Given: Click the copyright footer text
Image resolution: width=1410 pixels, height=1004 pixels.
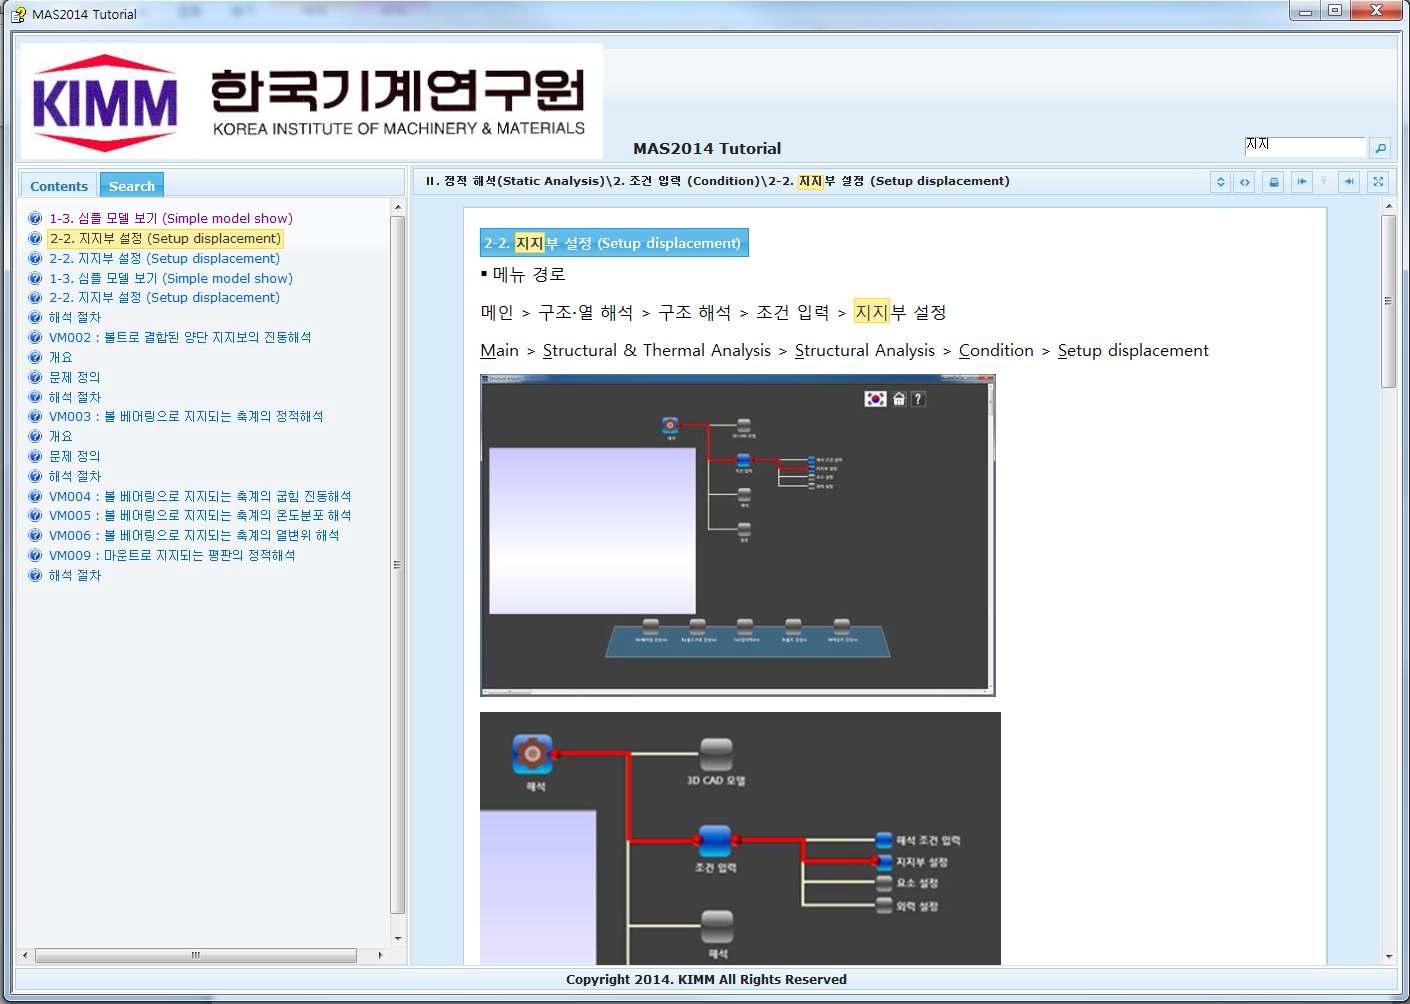Looking at the screenshot, I should coord(706,979).
